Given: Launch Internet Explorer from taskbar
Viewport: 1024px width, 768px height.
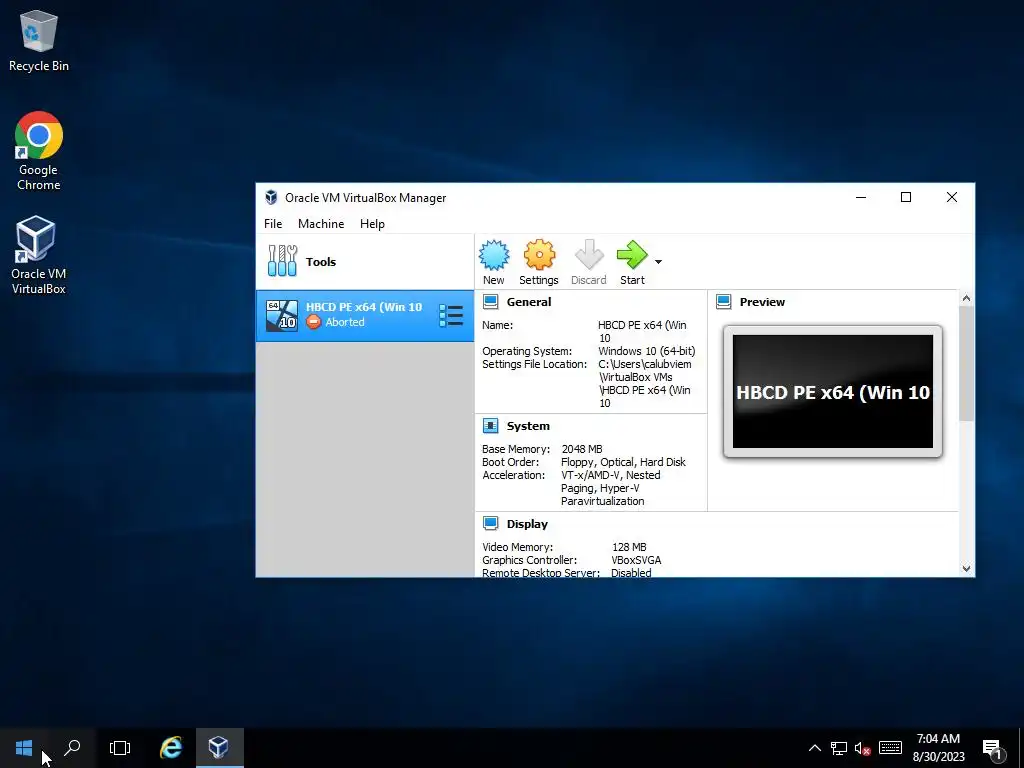Looking at the screenshot, I should [x=171, y=748].
